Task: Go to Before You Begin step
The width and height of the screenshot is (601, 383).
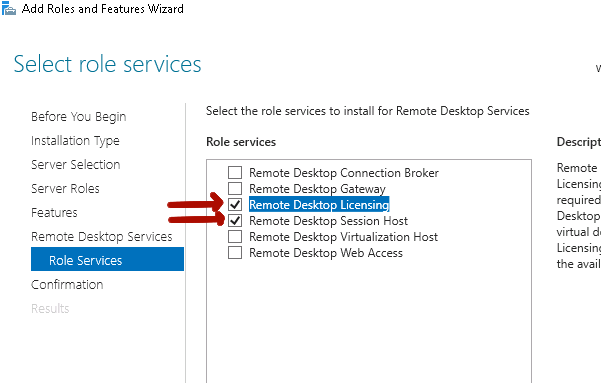Action: coord(79,117)
